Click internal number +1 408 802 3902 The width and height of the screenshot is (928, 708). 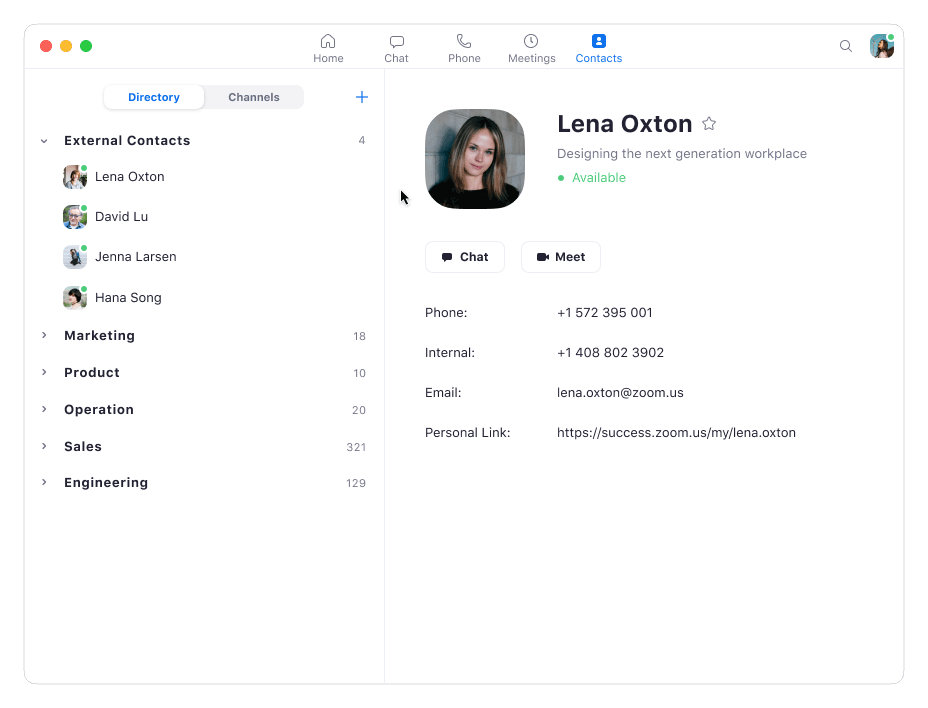(610, 353)
